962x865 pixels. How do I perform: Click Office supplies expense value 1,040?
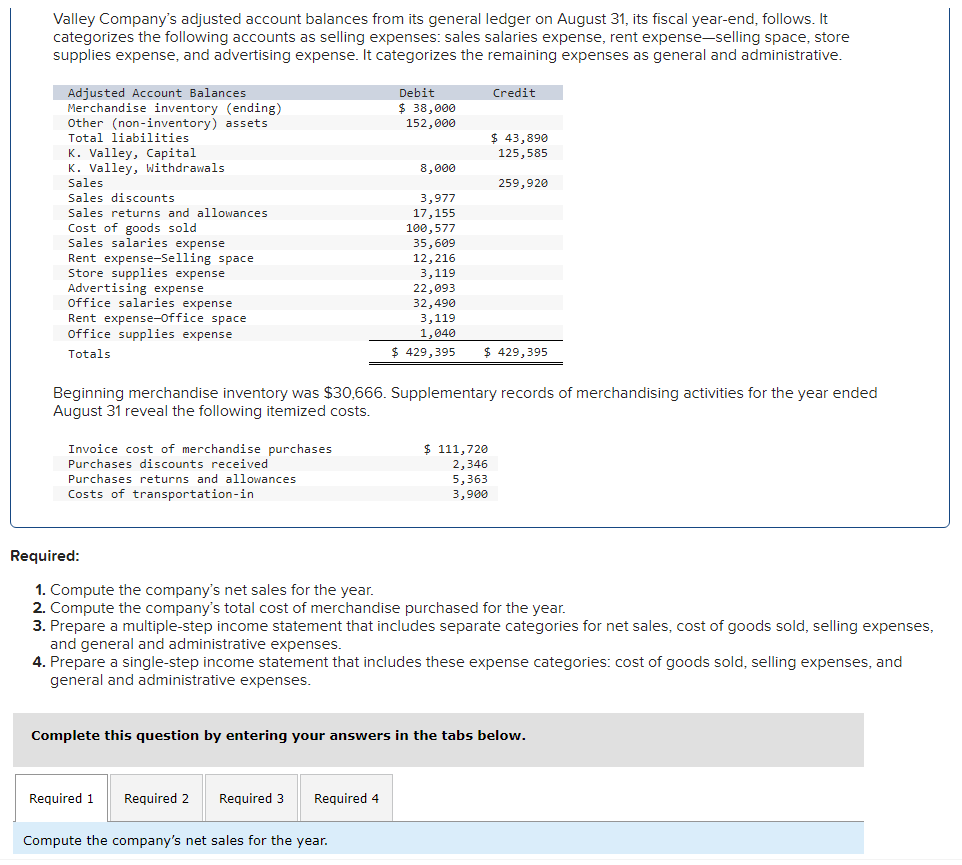click(x=437, y=333)
